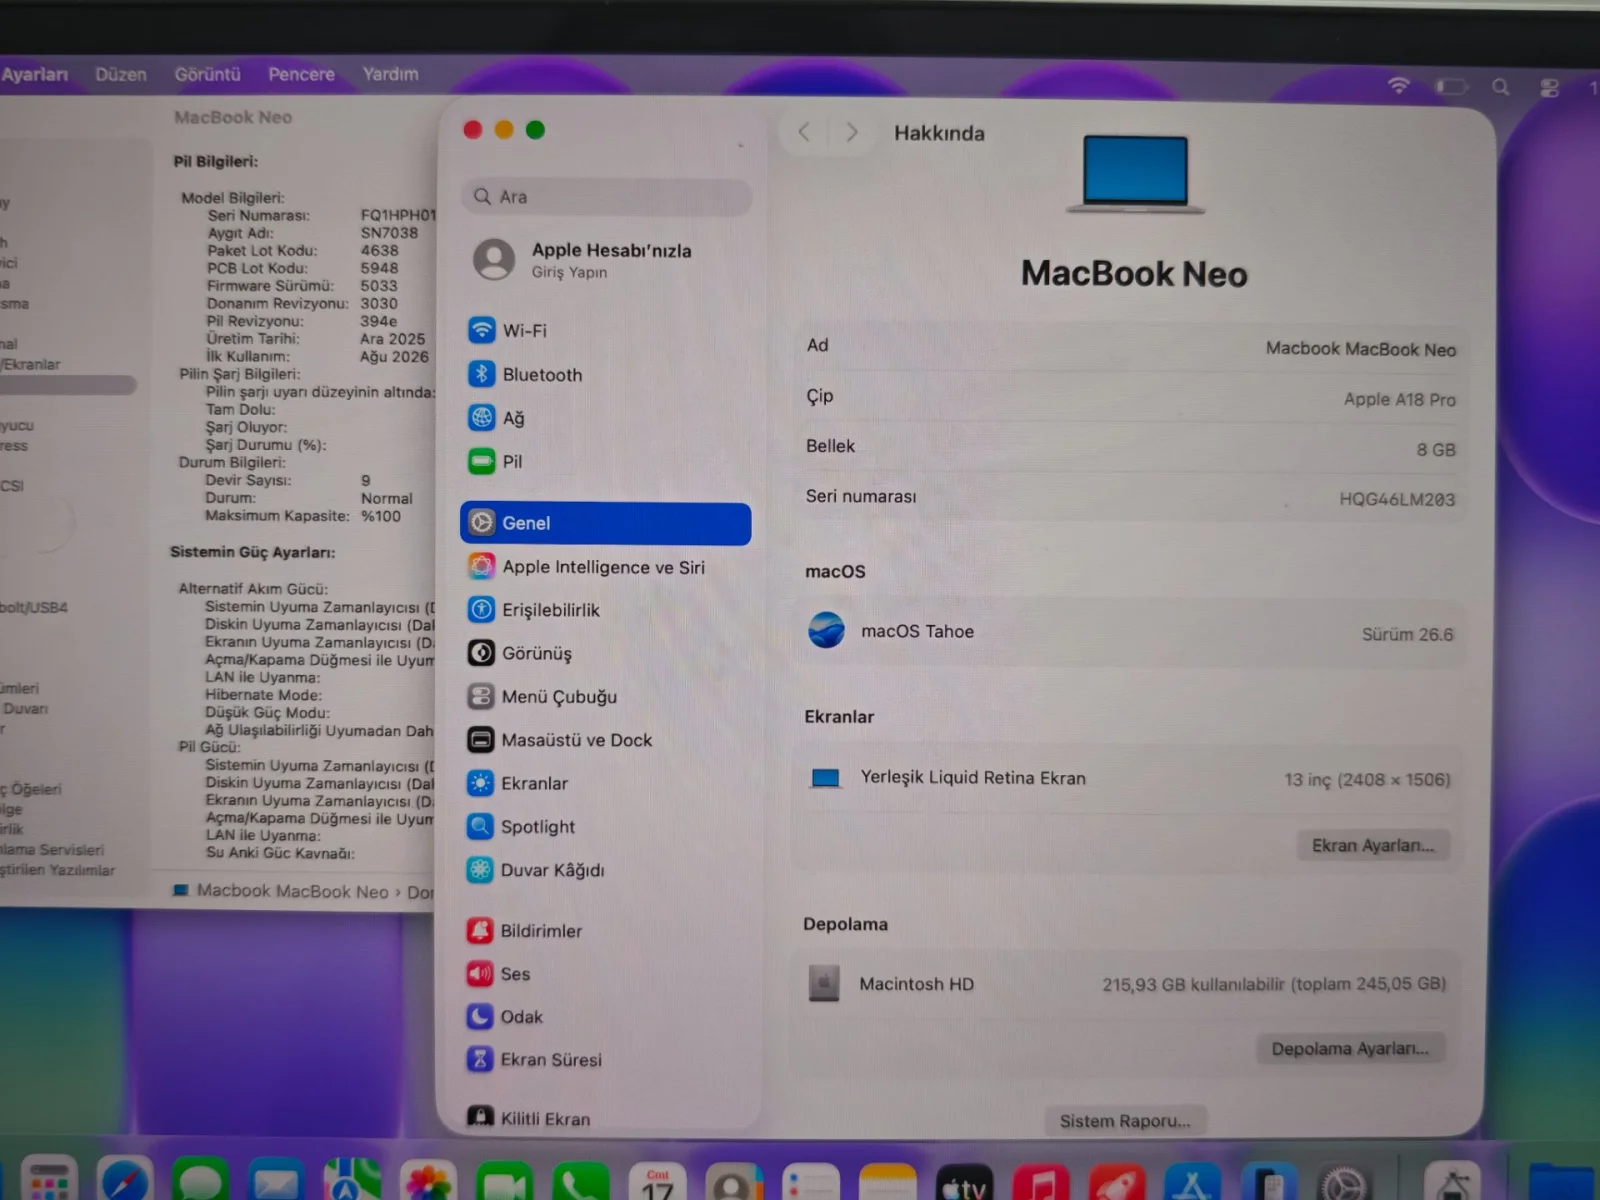This screenshot has width=1600, height=1200.
Task: Open Spotlight settings
Action: coord(606,827)
